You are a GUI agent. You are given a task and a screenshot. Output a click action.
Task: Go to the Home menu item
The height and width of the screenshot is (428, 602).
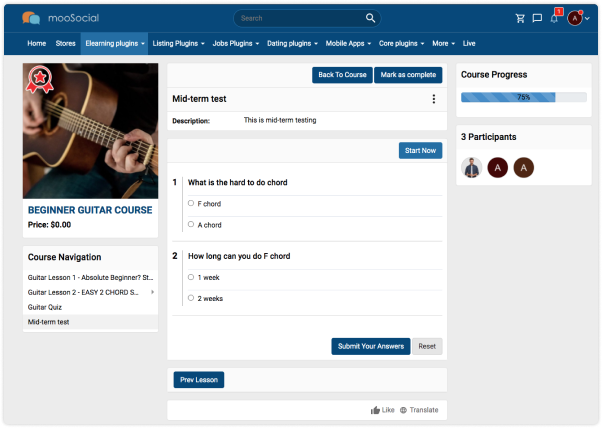click(x=36, y=43)
